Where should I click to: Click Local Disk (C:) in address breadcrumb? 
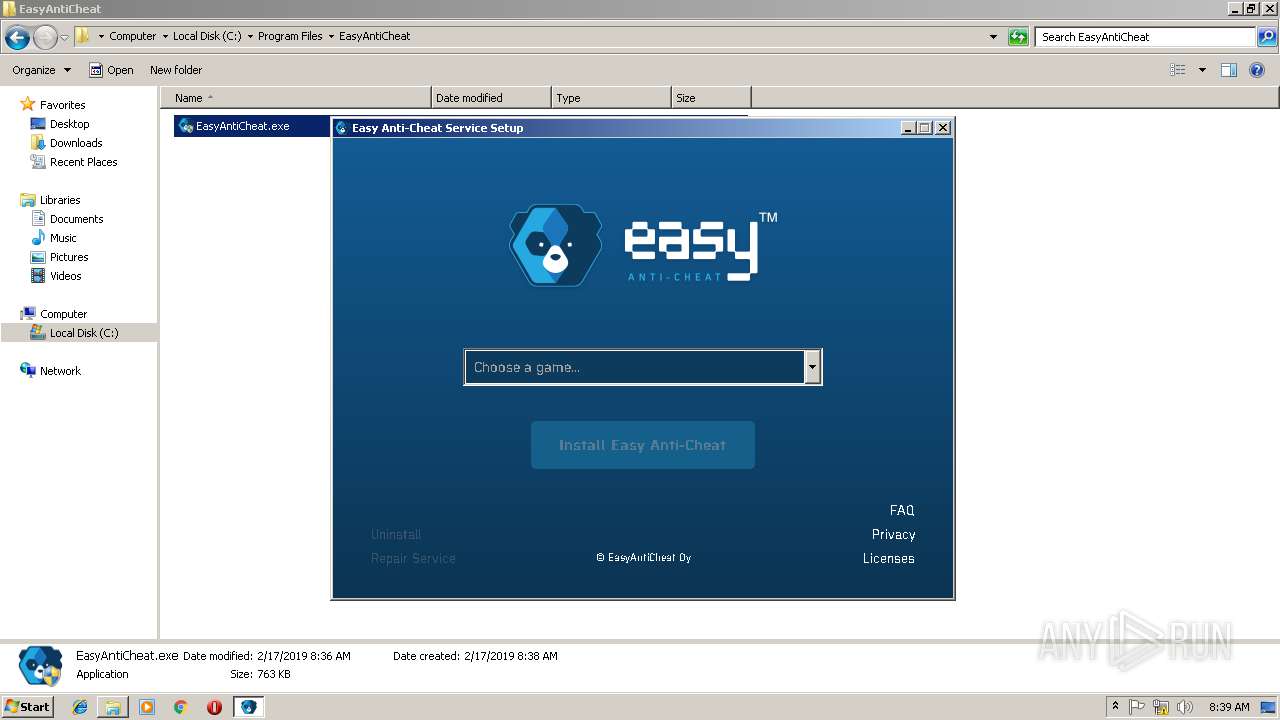pyautogui.click(x=206, y=36)
